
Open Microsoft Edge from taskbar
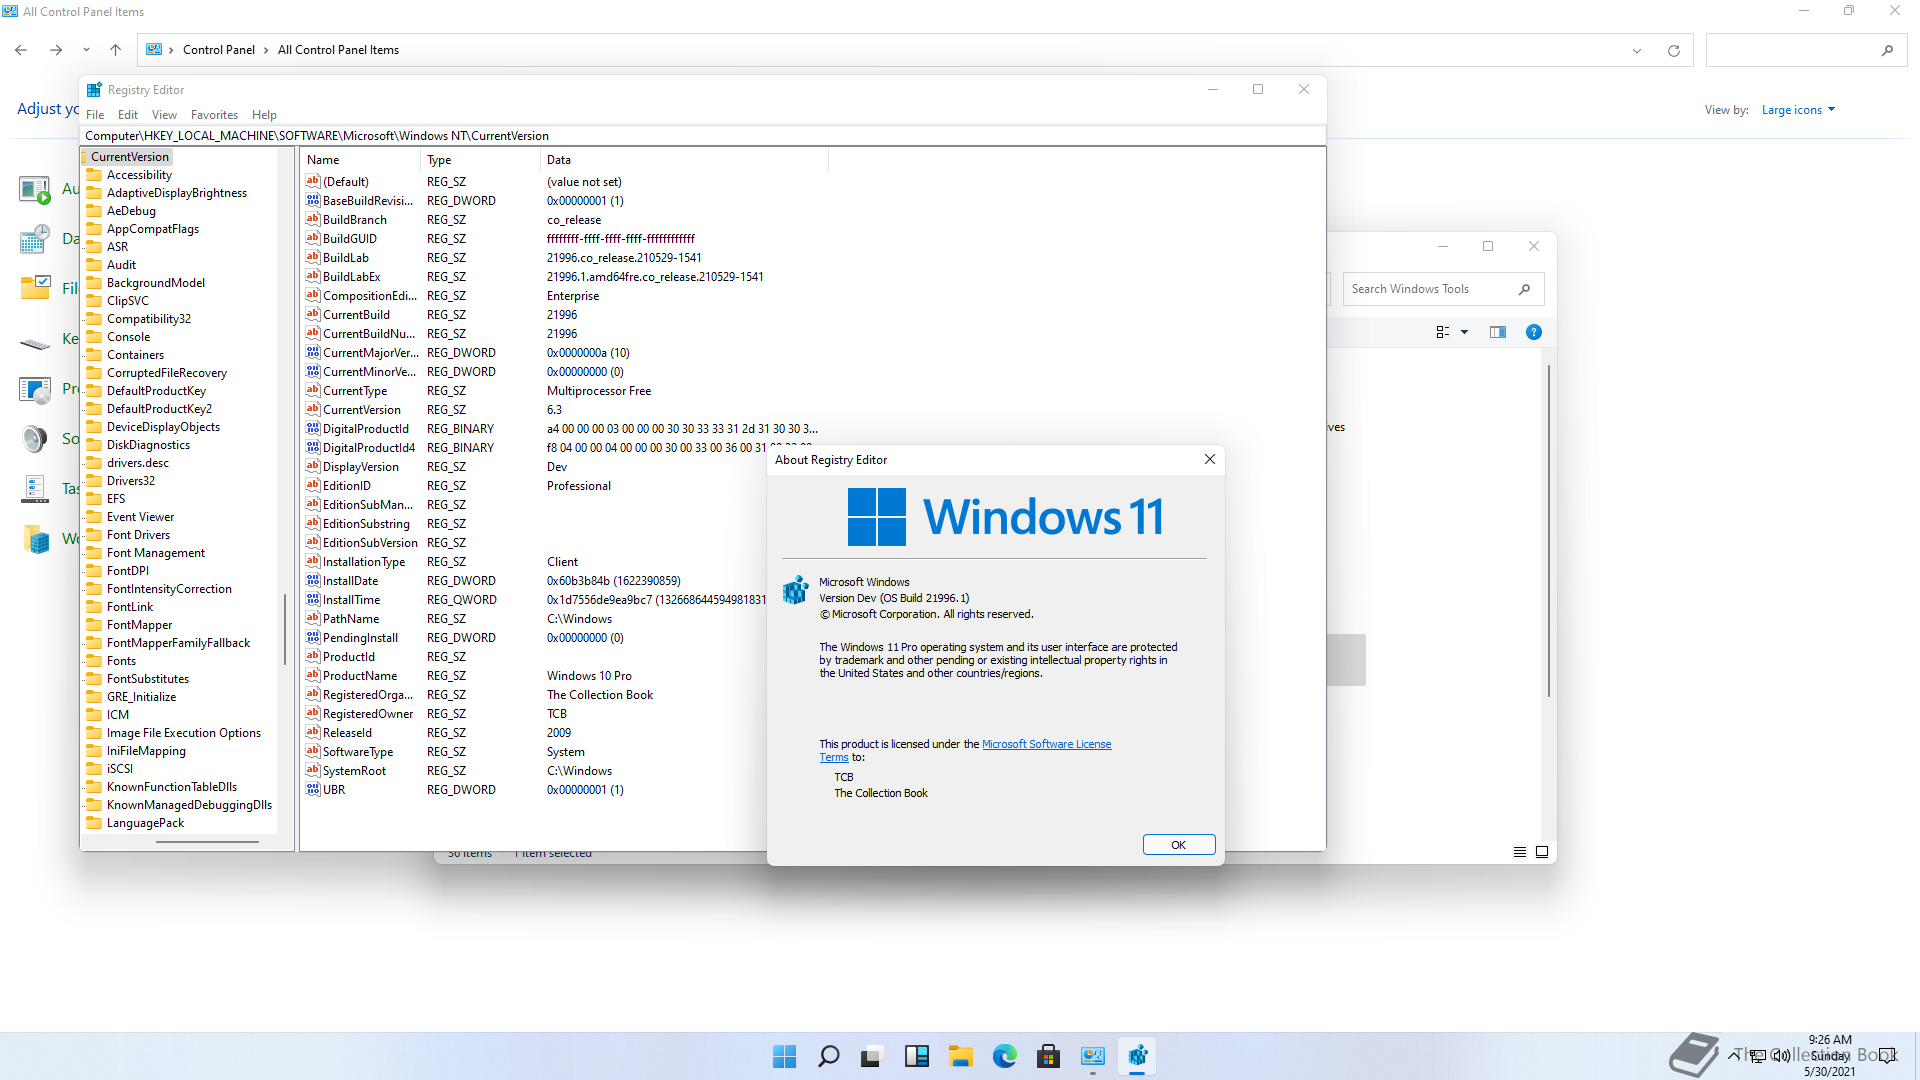click(1005, 1056)
